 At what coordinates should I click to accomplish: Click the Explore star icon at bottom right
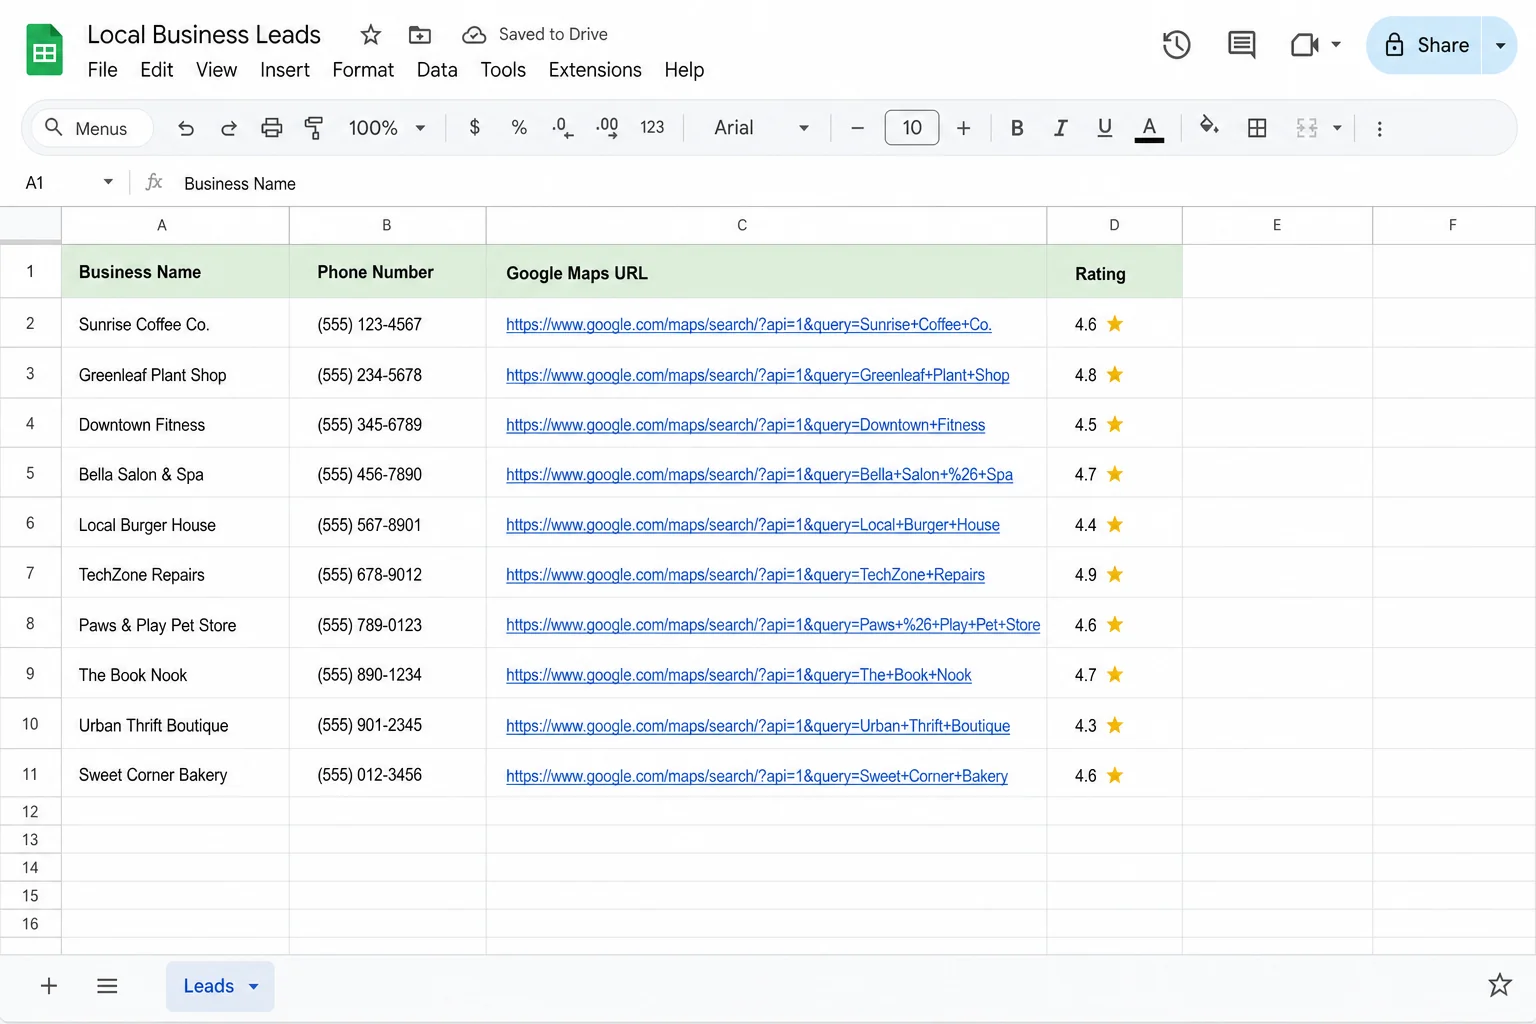(x=1499, y=985)
